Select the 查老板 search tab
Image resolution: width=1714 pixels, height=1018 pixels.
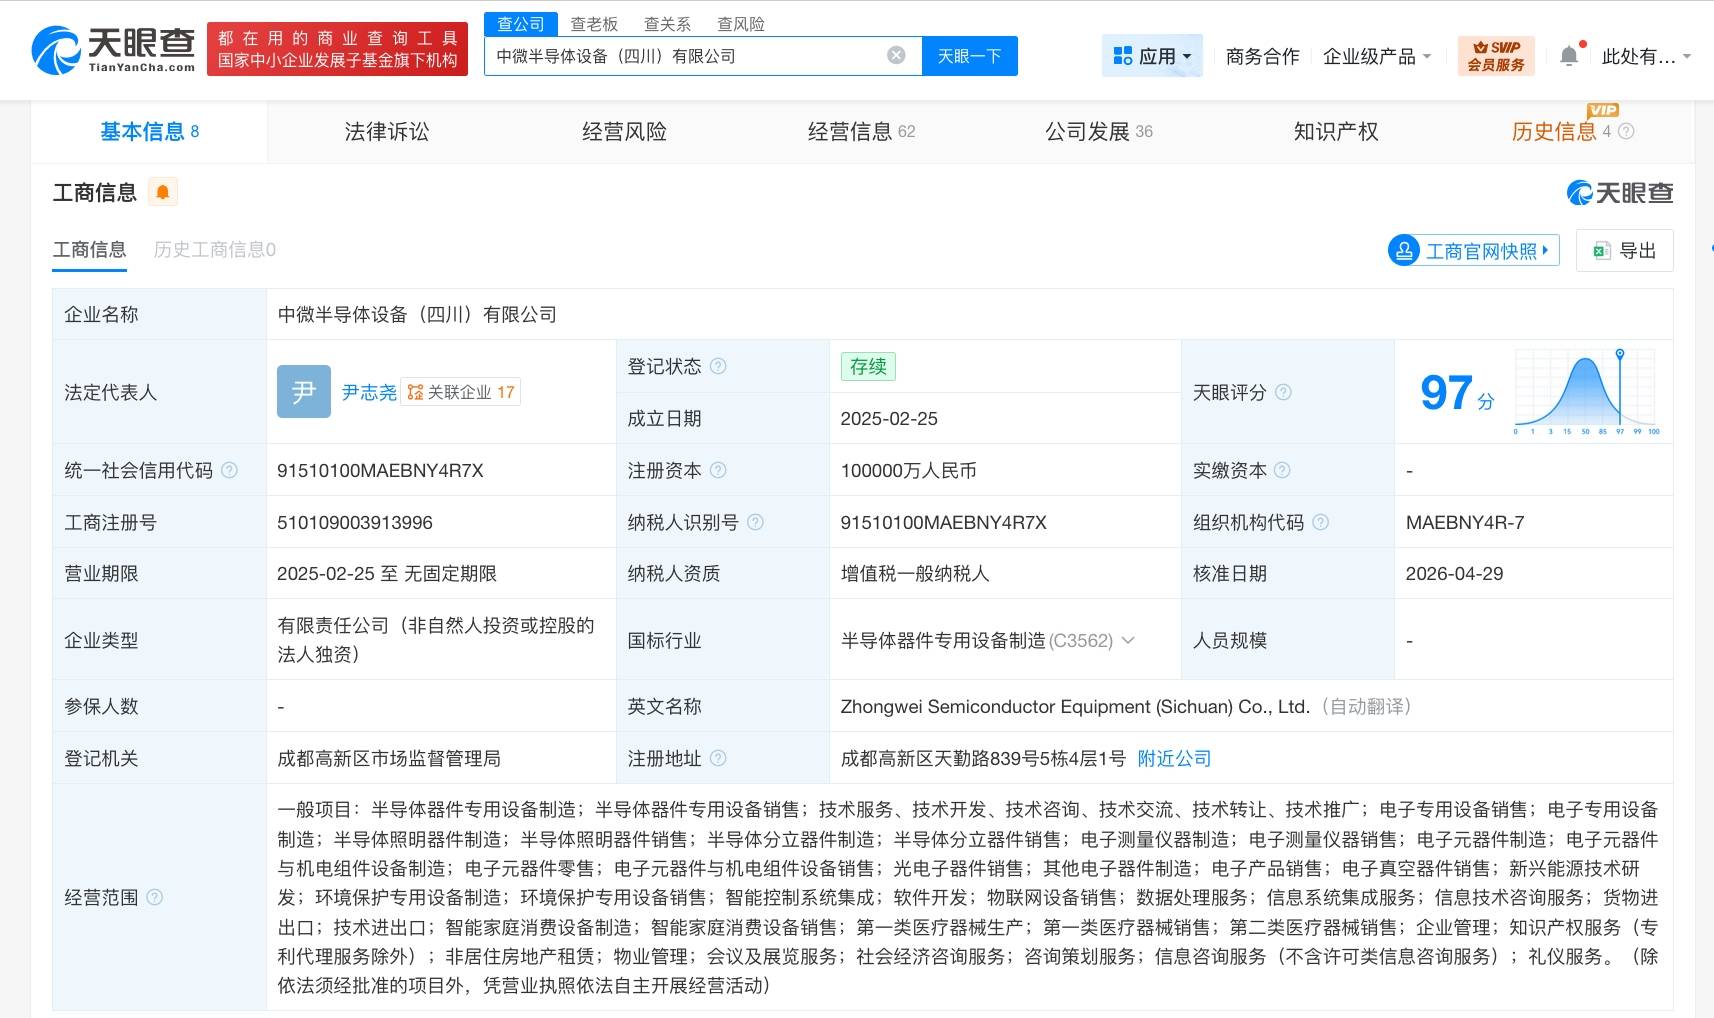pyautogui.click(x=594, y=24)
